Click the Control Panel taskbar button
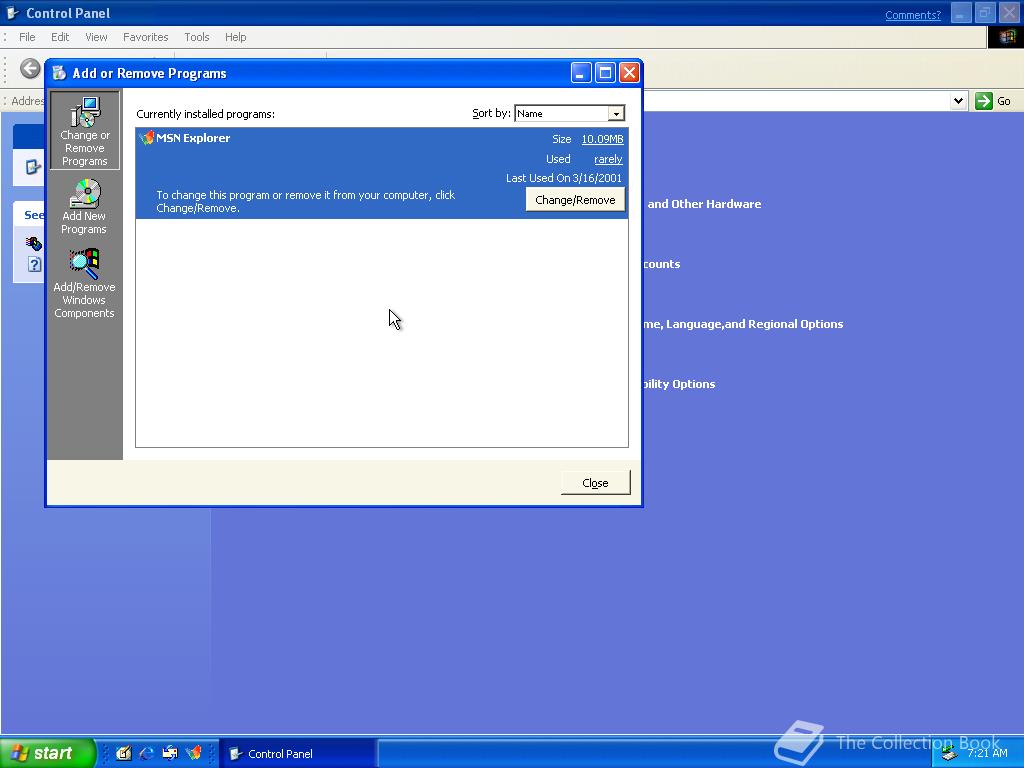Viewport: 1024px width, 768px height. (x=297, y=754)
